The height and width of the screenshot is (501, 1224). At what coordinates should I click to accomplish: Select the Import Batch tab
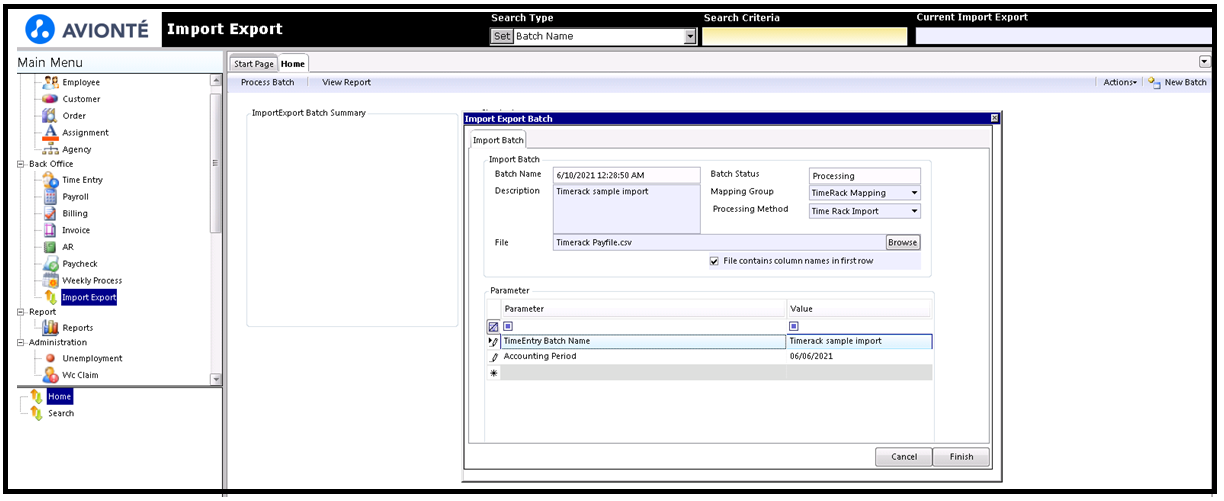(x=498, y=140)
